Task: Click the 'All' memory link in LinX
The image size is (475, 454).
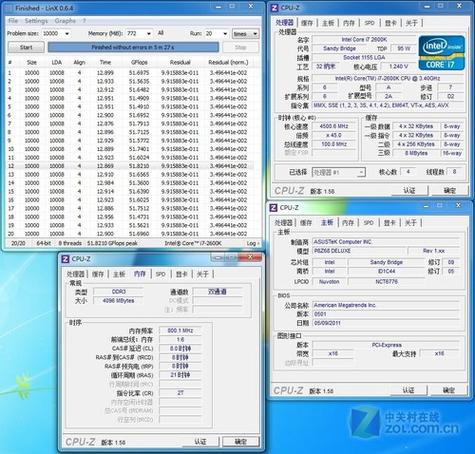Action: 161,33
